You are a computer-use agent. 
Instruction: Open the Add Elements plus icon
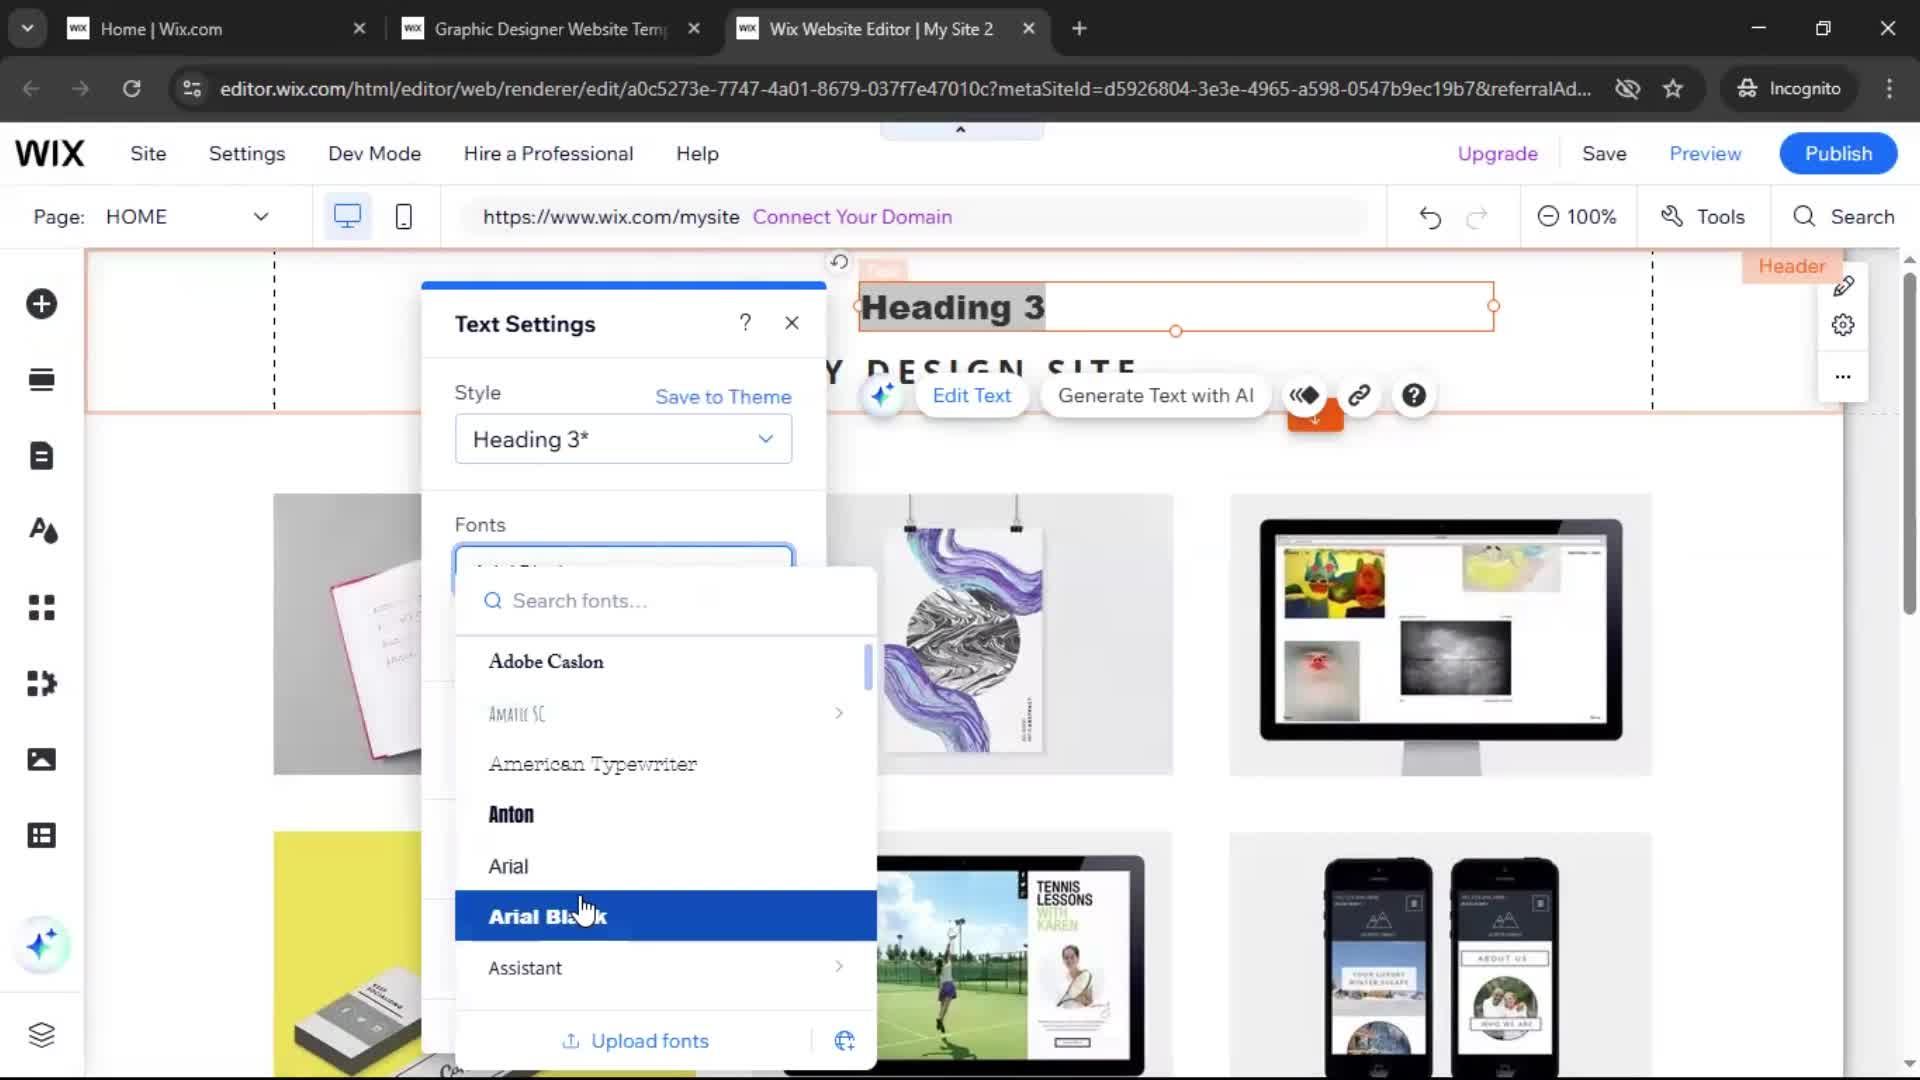[x=41, y=304]
